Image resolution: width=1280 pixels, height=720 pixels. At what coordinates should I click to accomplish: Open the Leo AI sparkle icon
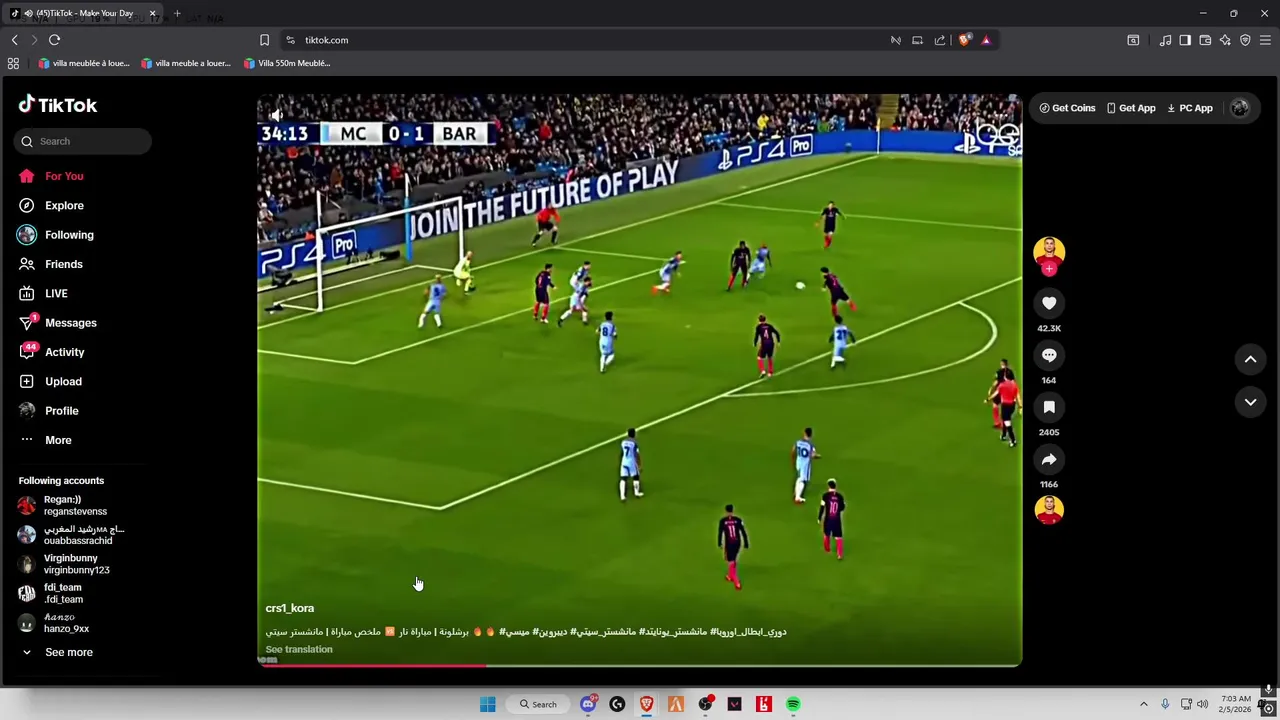pos(1225,40)
